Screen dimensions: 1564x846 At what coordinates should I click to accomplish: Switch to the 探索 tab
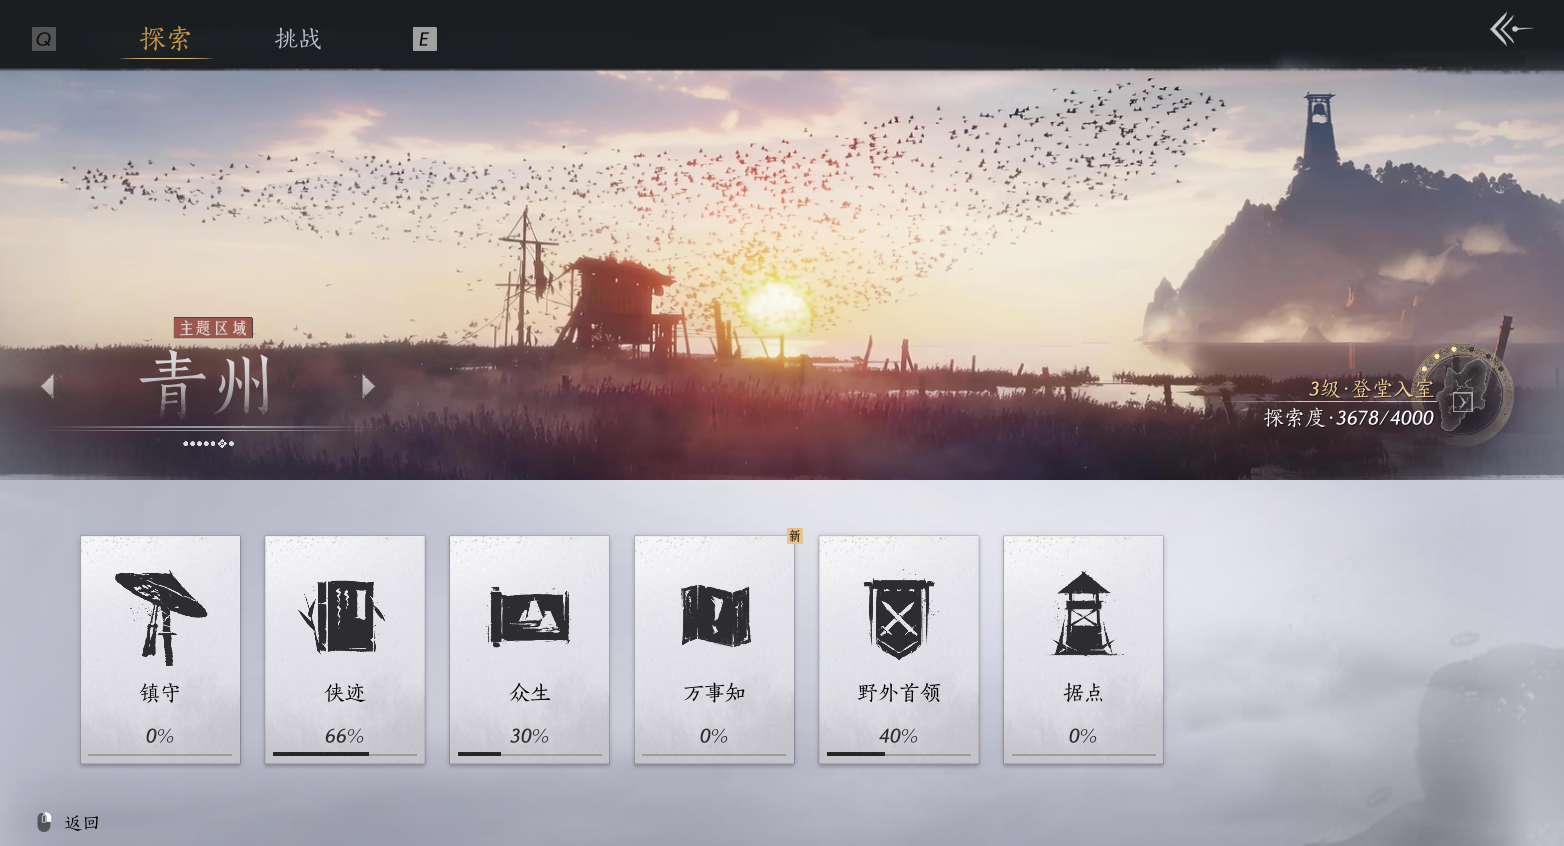pyautogui.click(x=165, y=39)
